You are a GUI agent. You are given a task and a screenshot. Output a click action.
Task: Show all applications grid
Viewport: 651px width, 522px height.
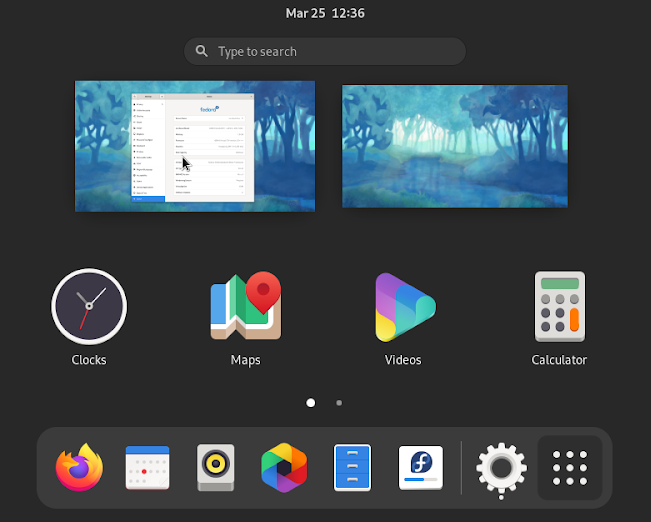[x=570, y=468]
